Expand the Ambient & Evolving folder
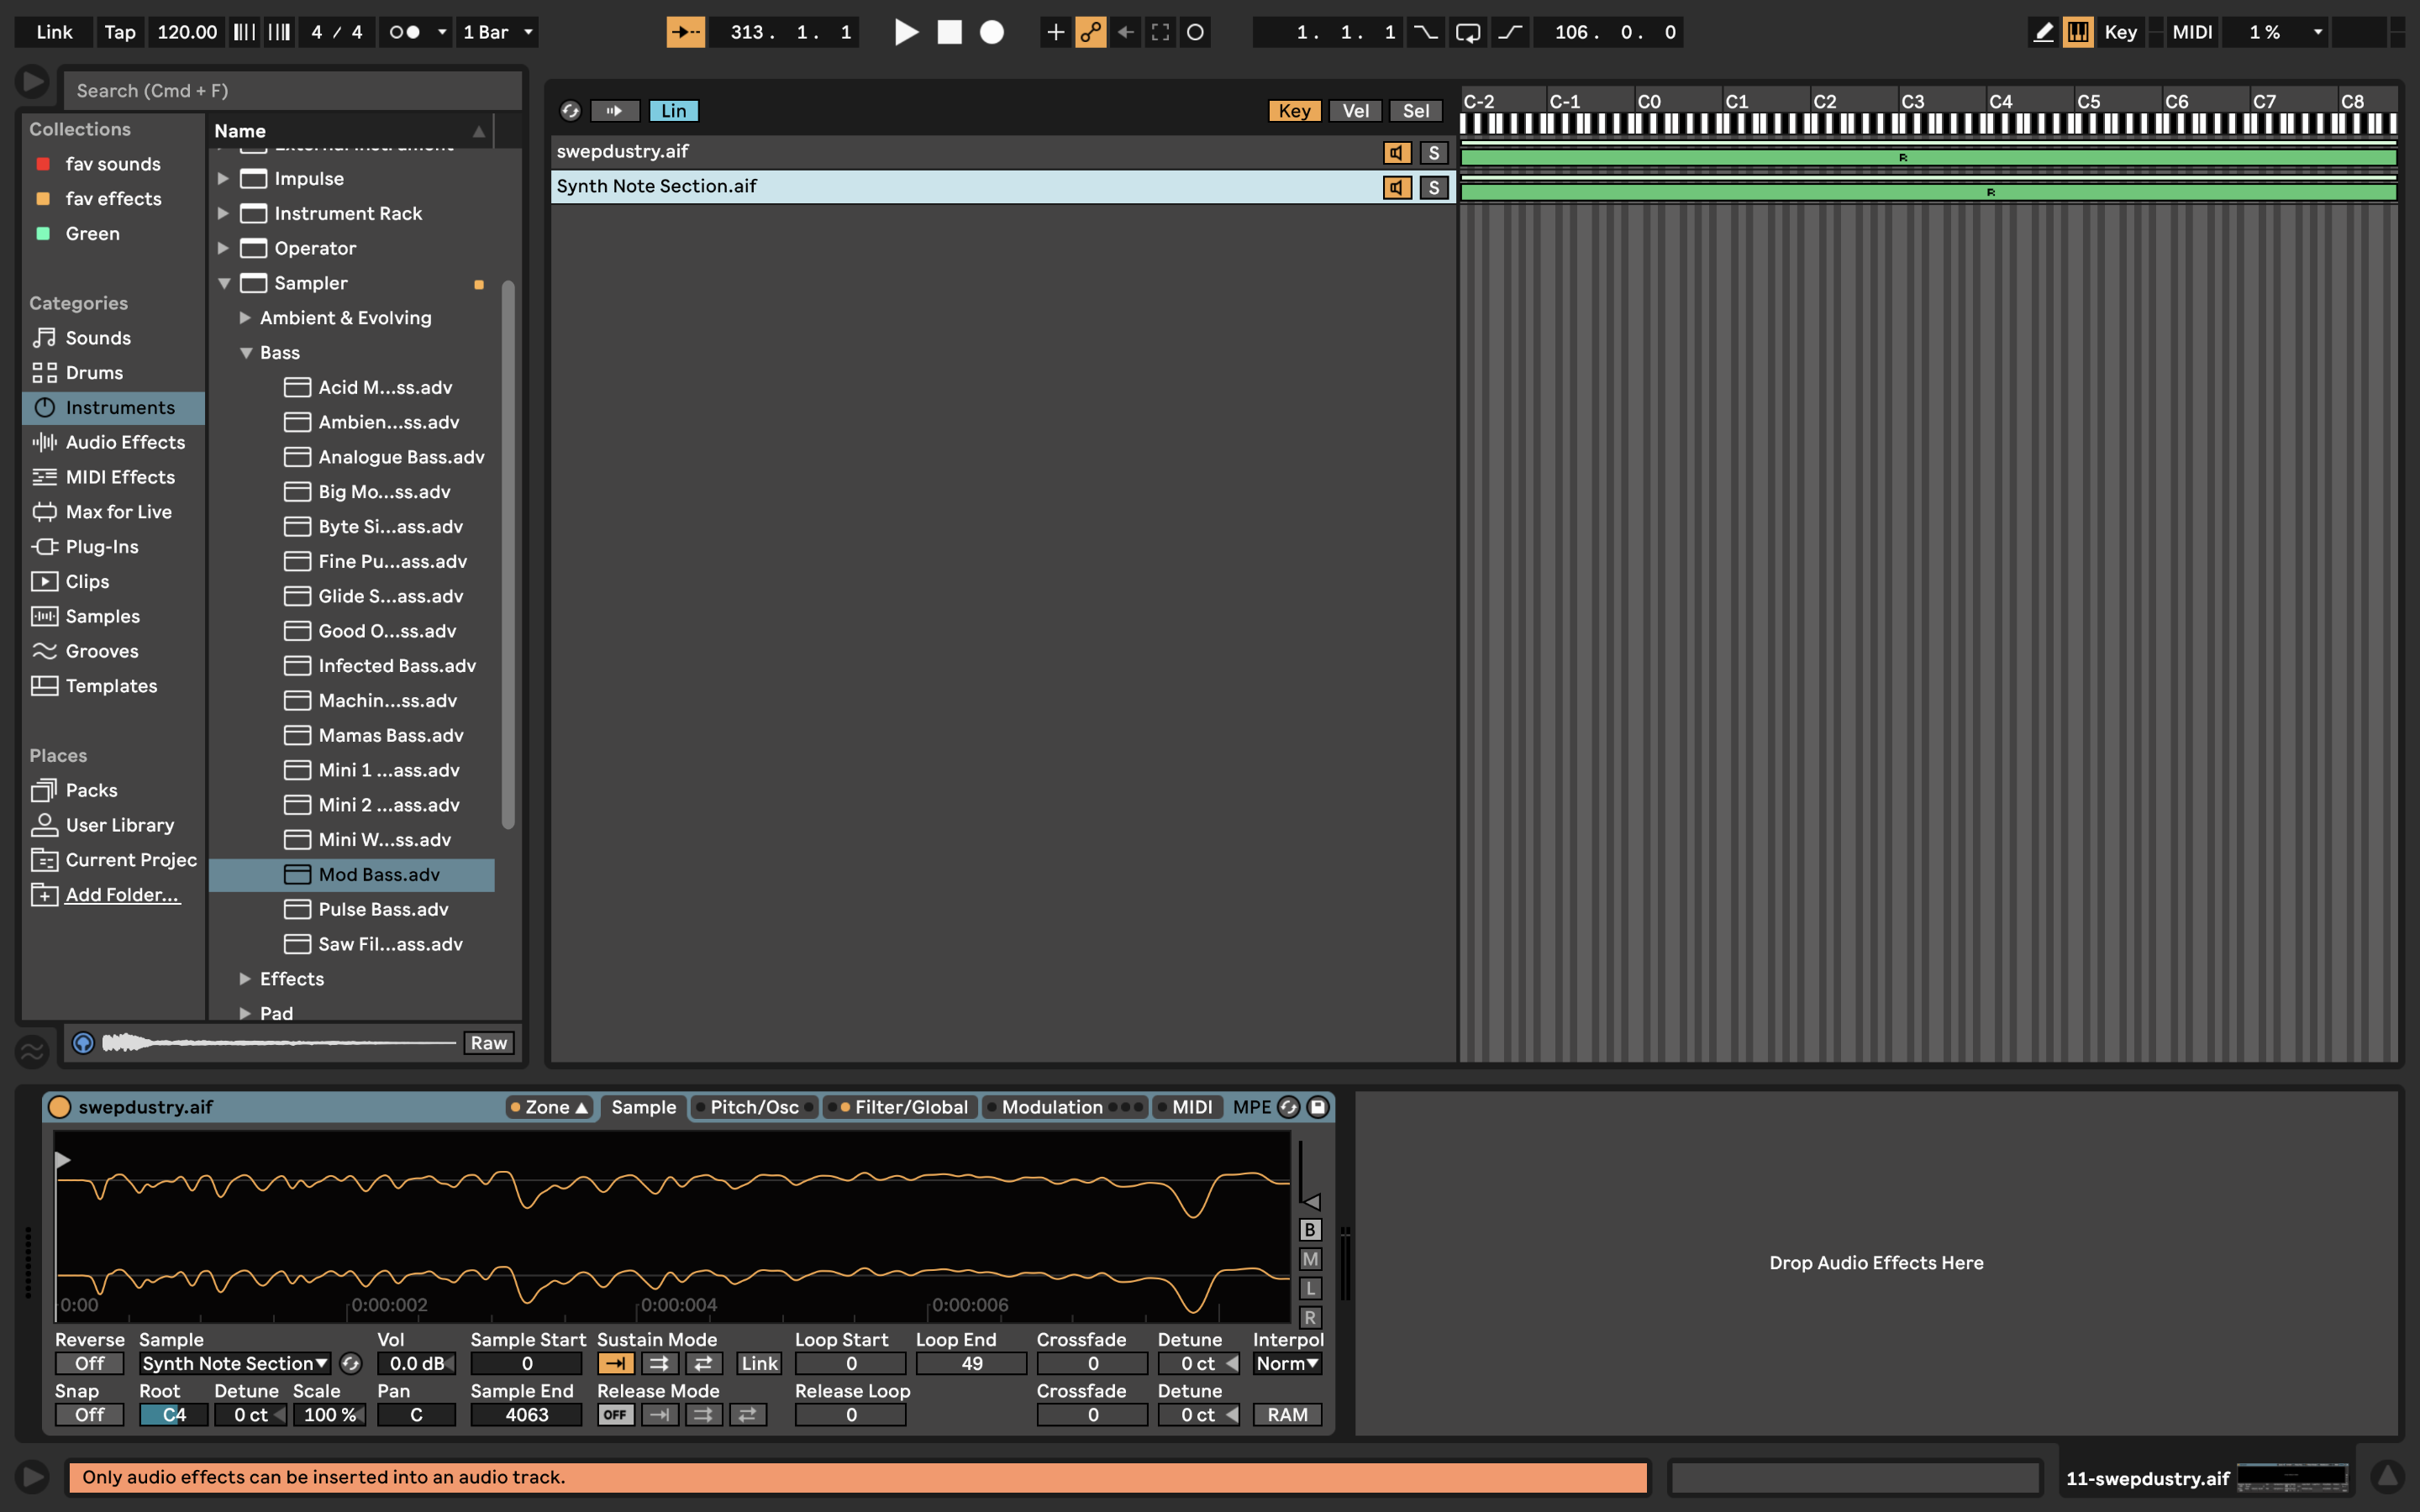This screenshot has width=2420, height=1512. tap(245, 318)
